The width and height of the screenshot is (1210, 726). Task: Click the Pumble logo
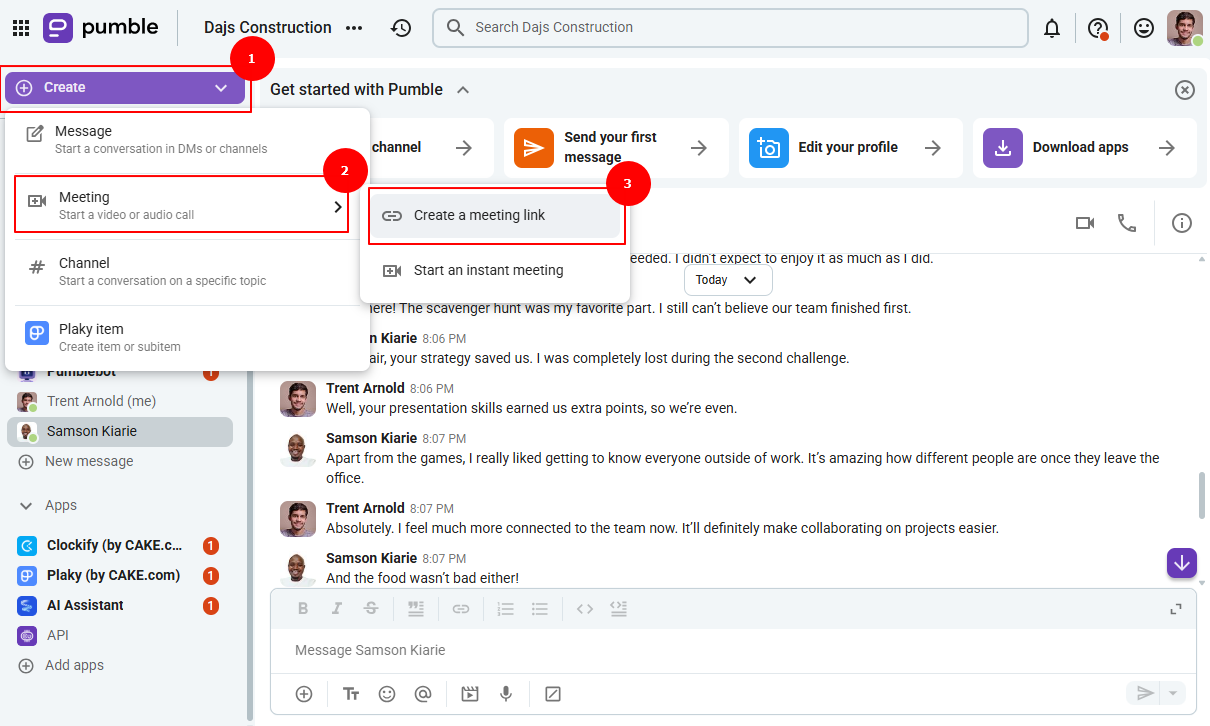101,28
